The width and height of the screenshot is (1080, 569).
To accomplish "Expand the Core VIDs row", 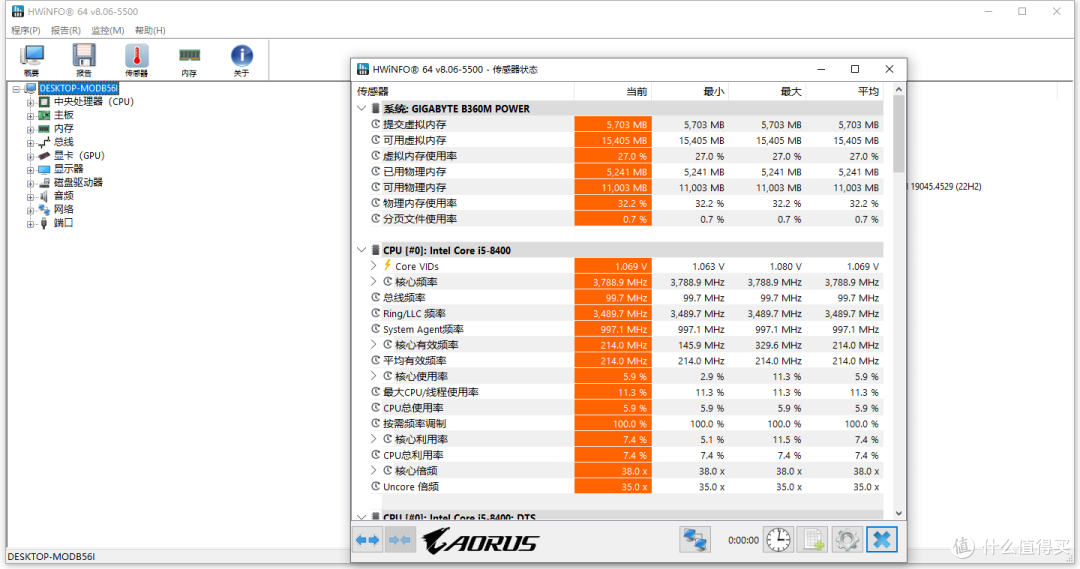I will click(x=373, y=266).
